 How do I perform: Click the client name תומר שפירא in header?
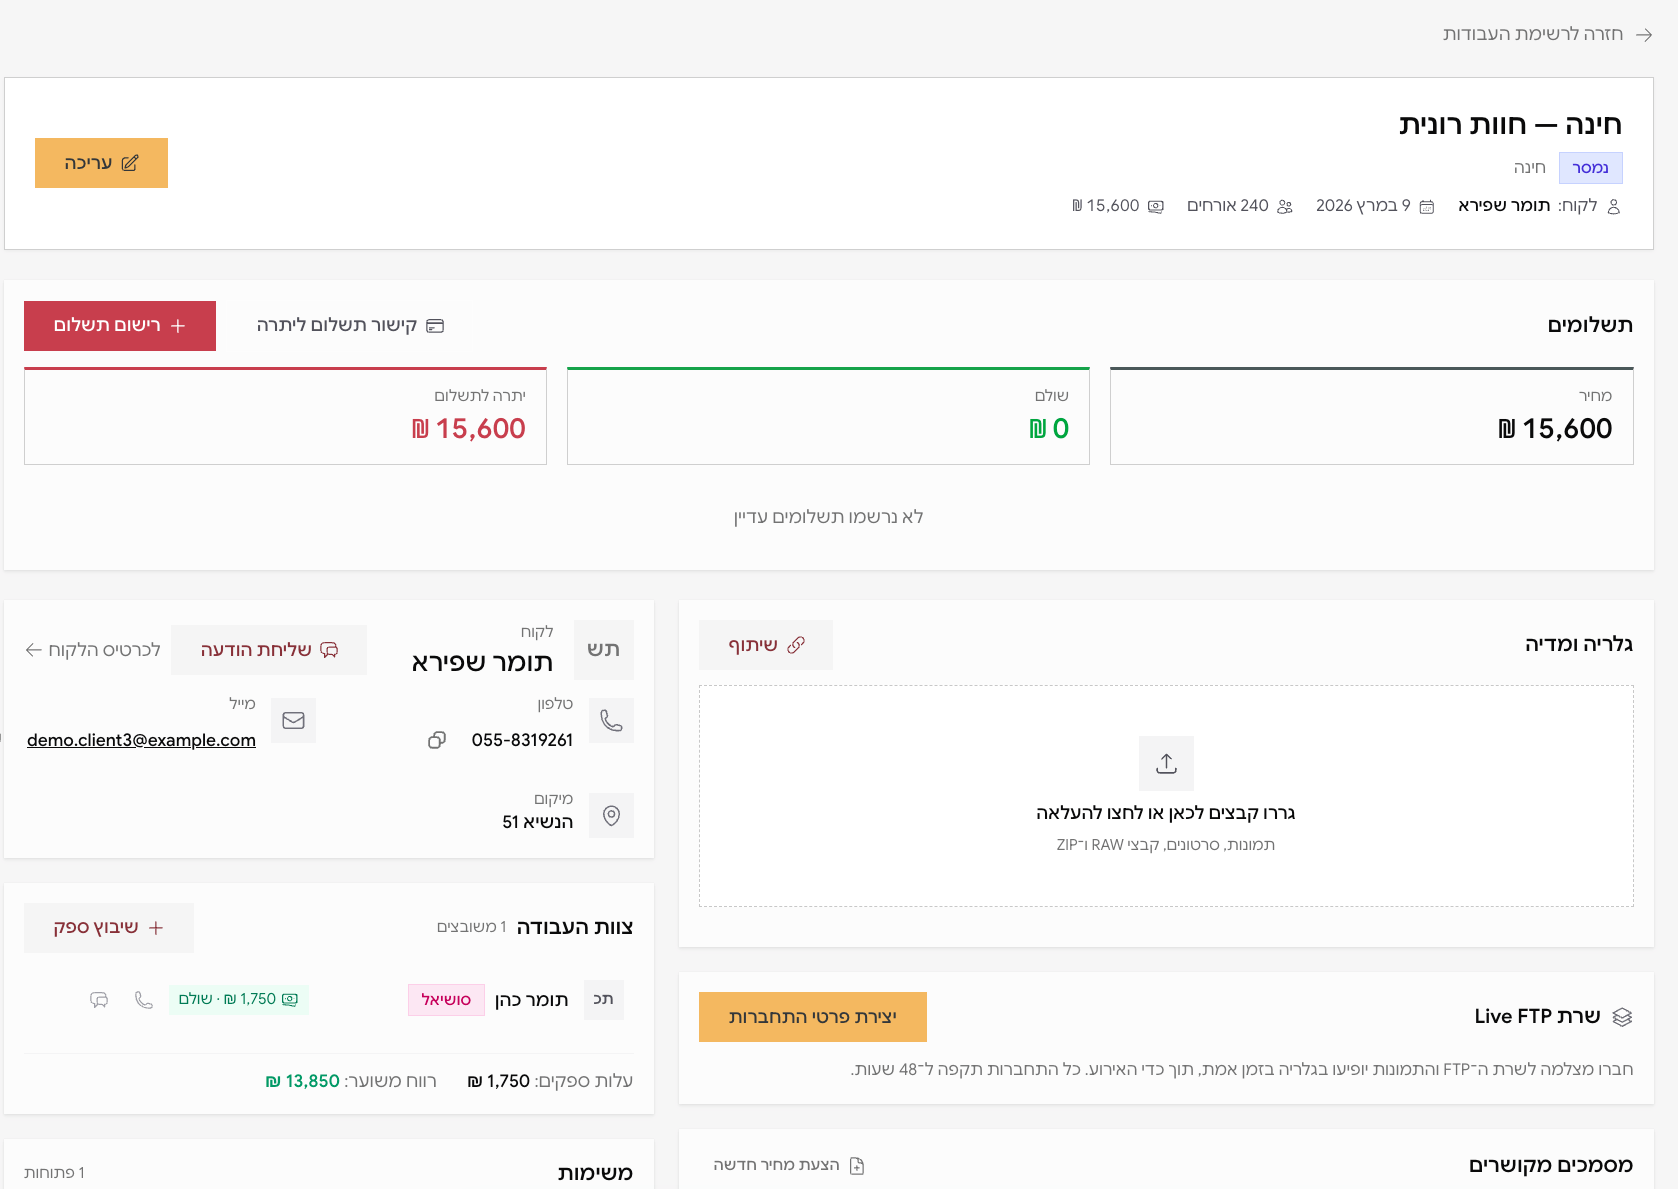click(1504, 206)
